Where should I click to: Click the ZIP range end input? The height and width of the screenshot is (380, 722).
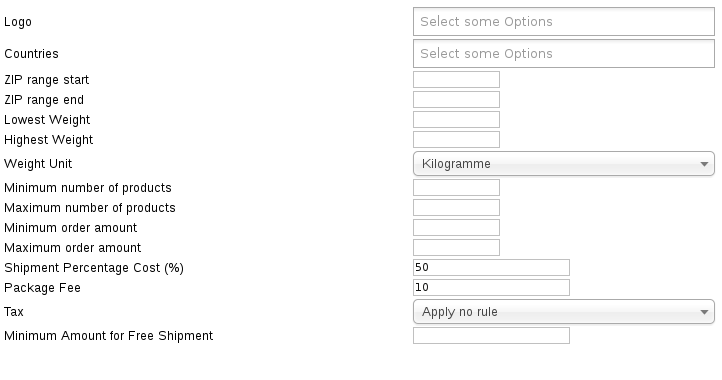coord(456,99)
